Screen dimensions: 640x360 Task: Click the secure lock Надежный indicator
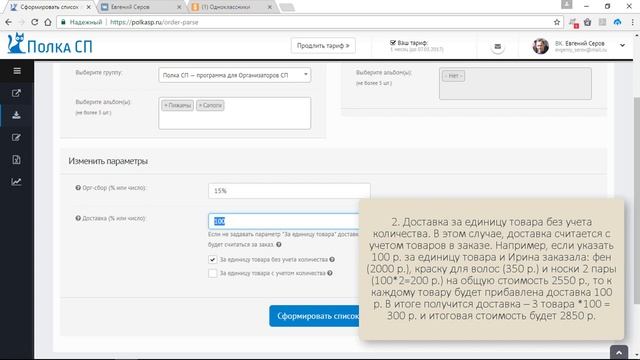pos(81,22)
